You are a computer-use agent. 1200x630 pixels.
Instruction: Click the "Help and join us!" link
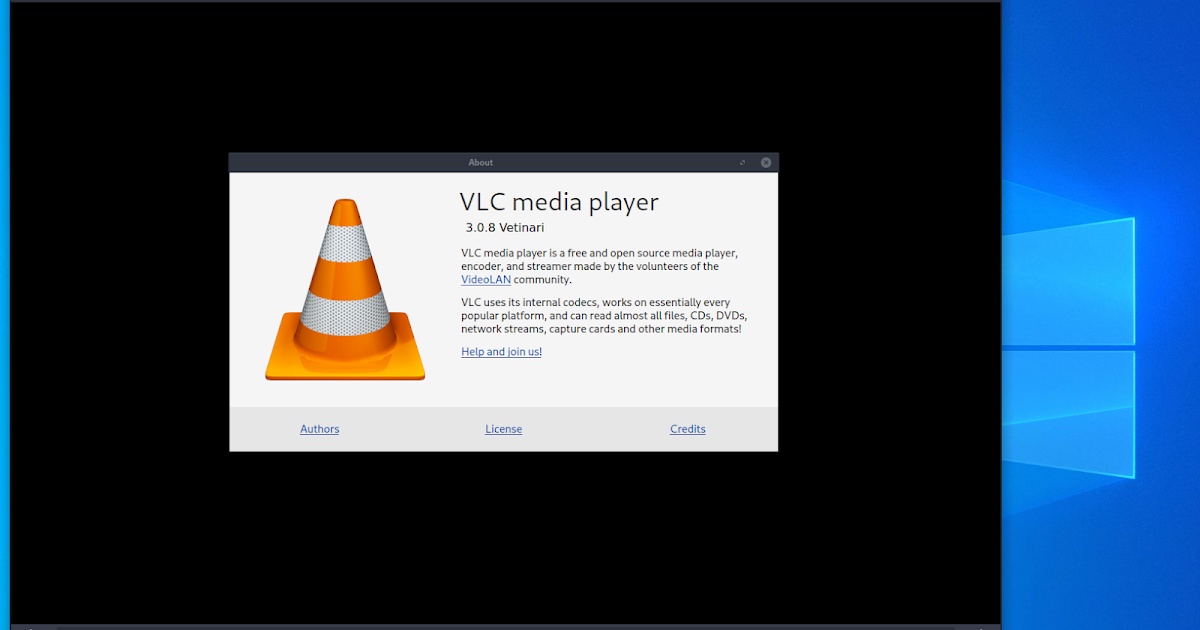[x=501, y=352]
